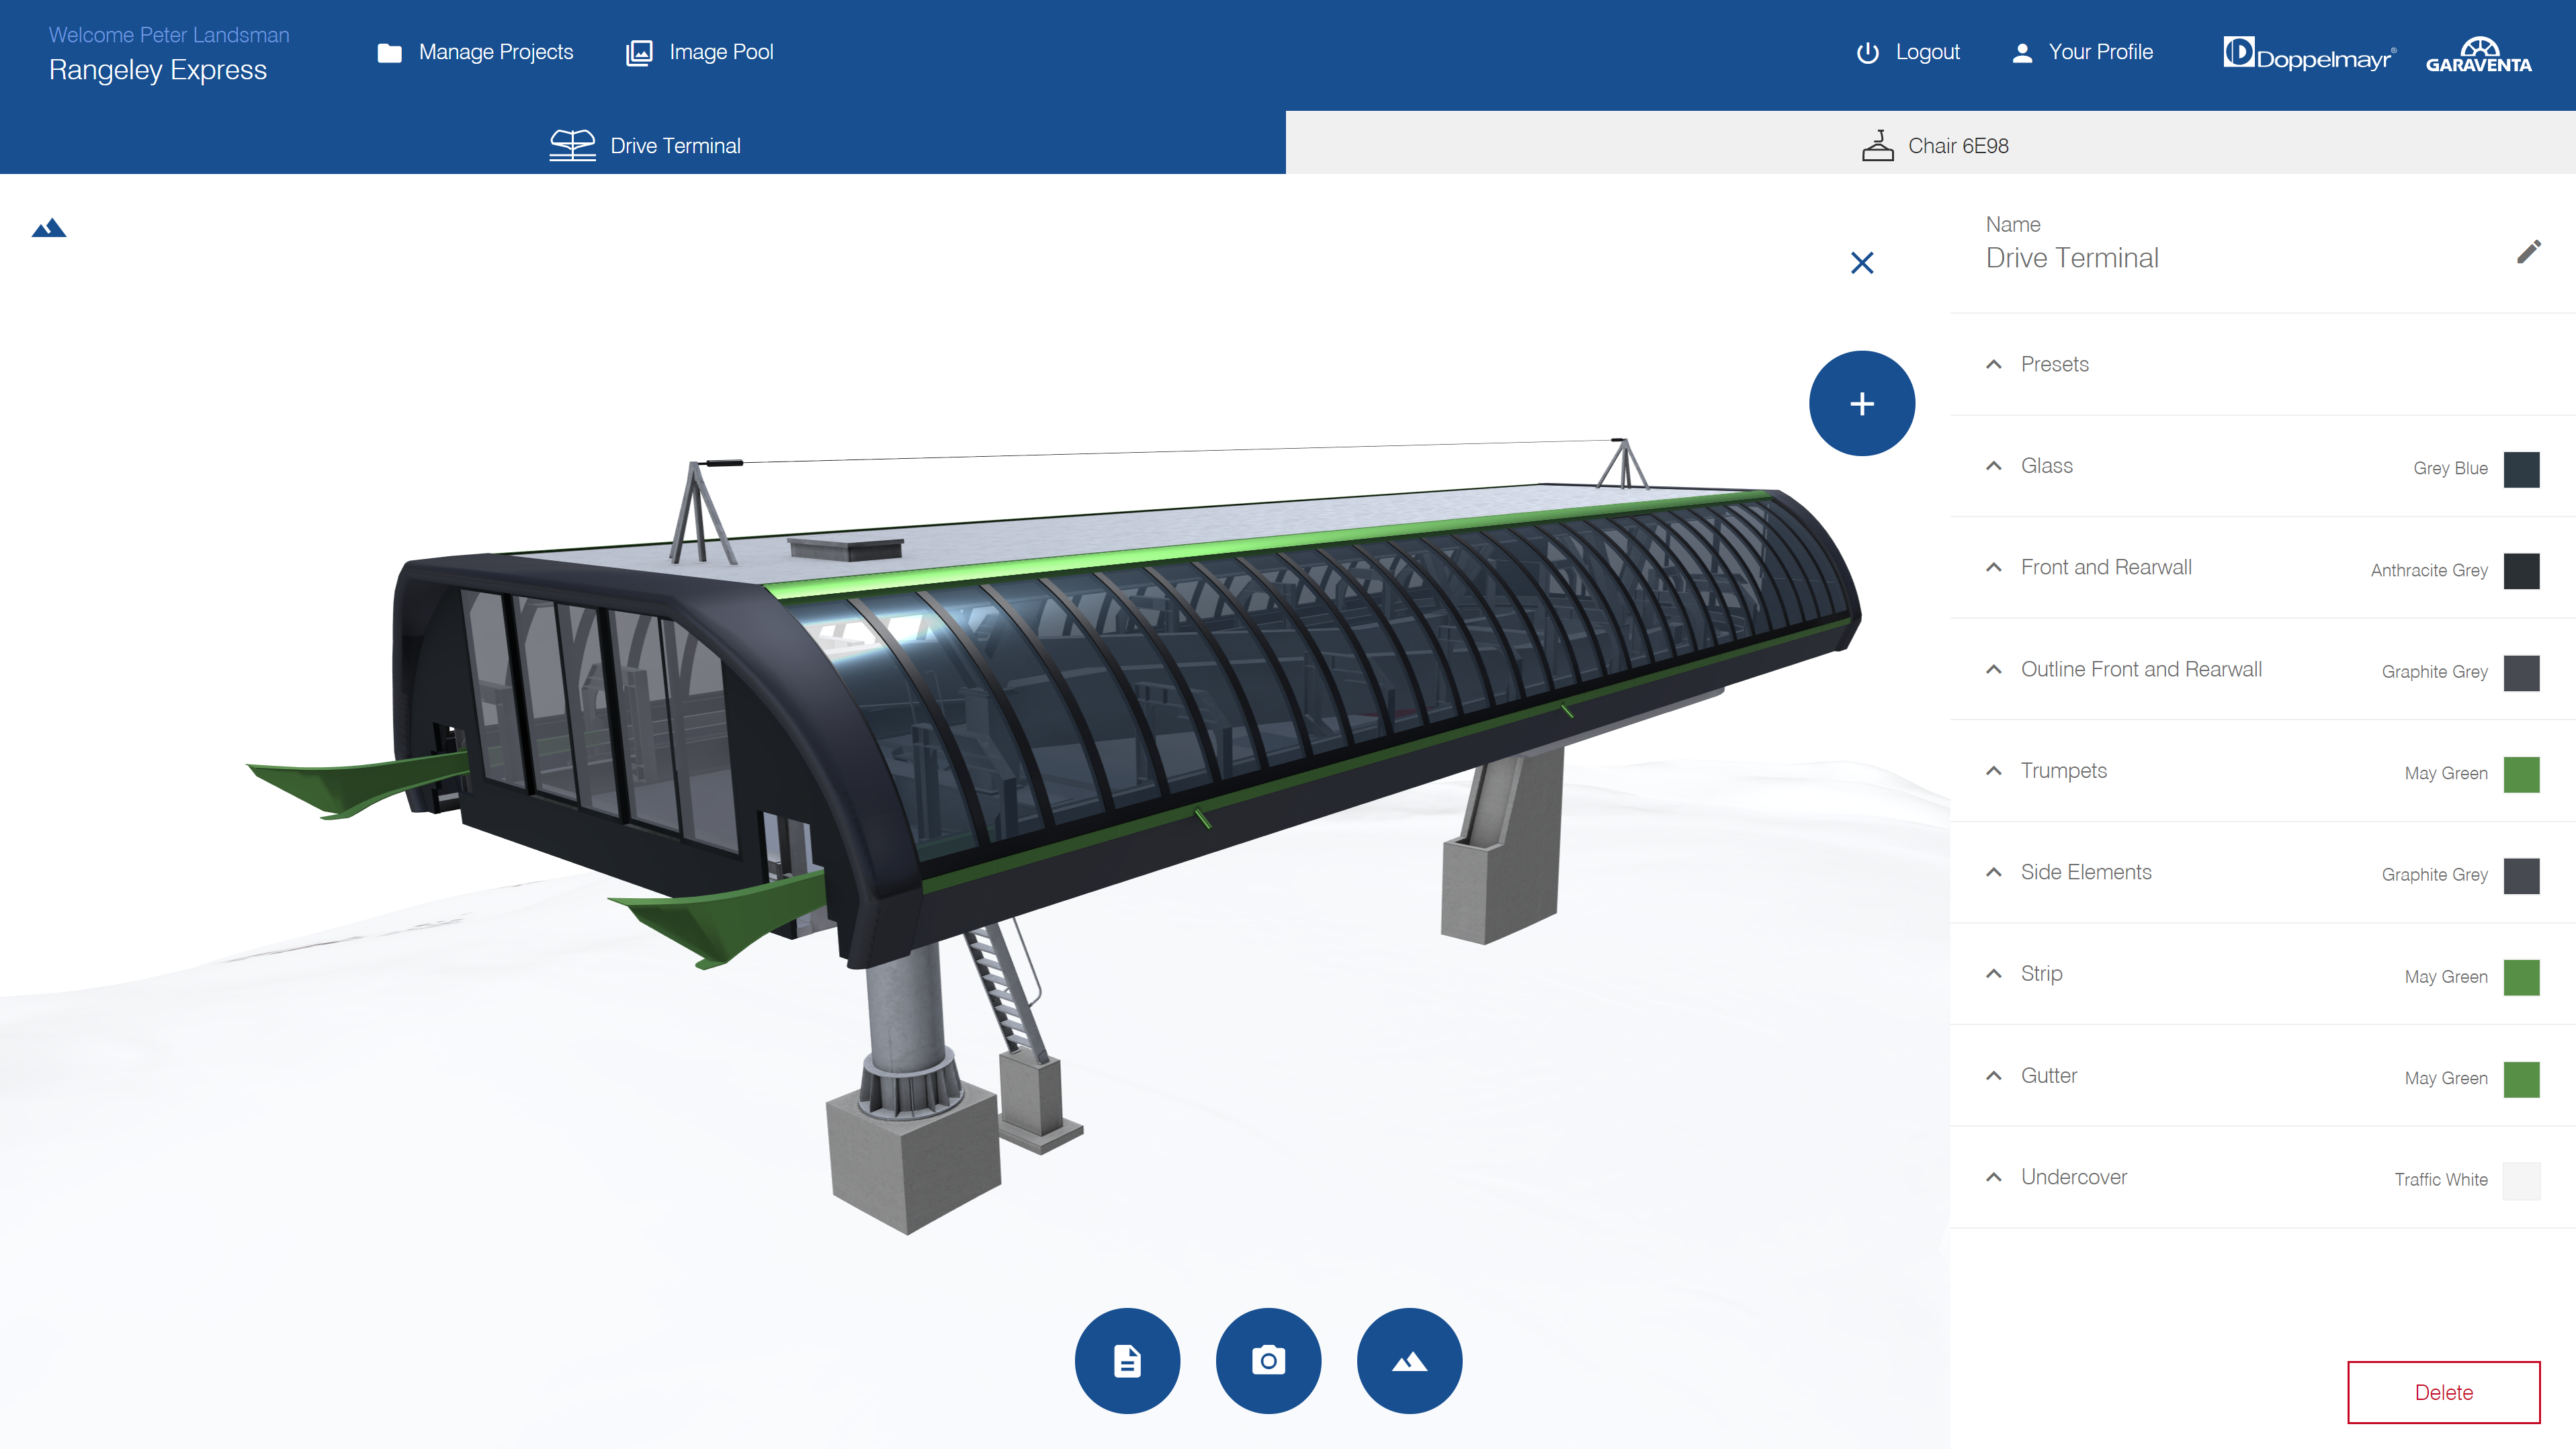The width and height of the screenshot is (2576, 1449).
Task: Click the Logout link
Action: (x=1908, y=52)
